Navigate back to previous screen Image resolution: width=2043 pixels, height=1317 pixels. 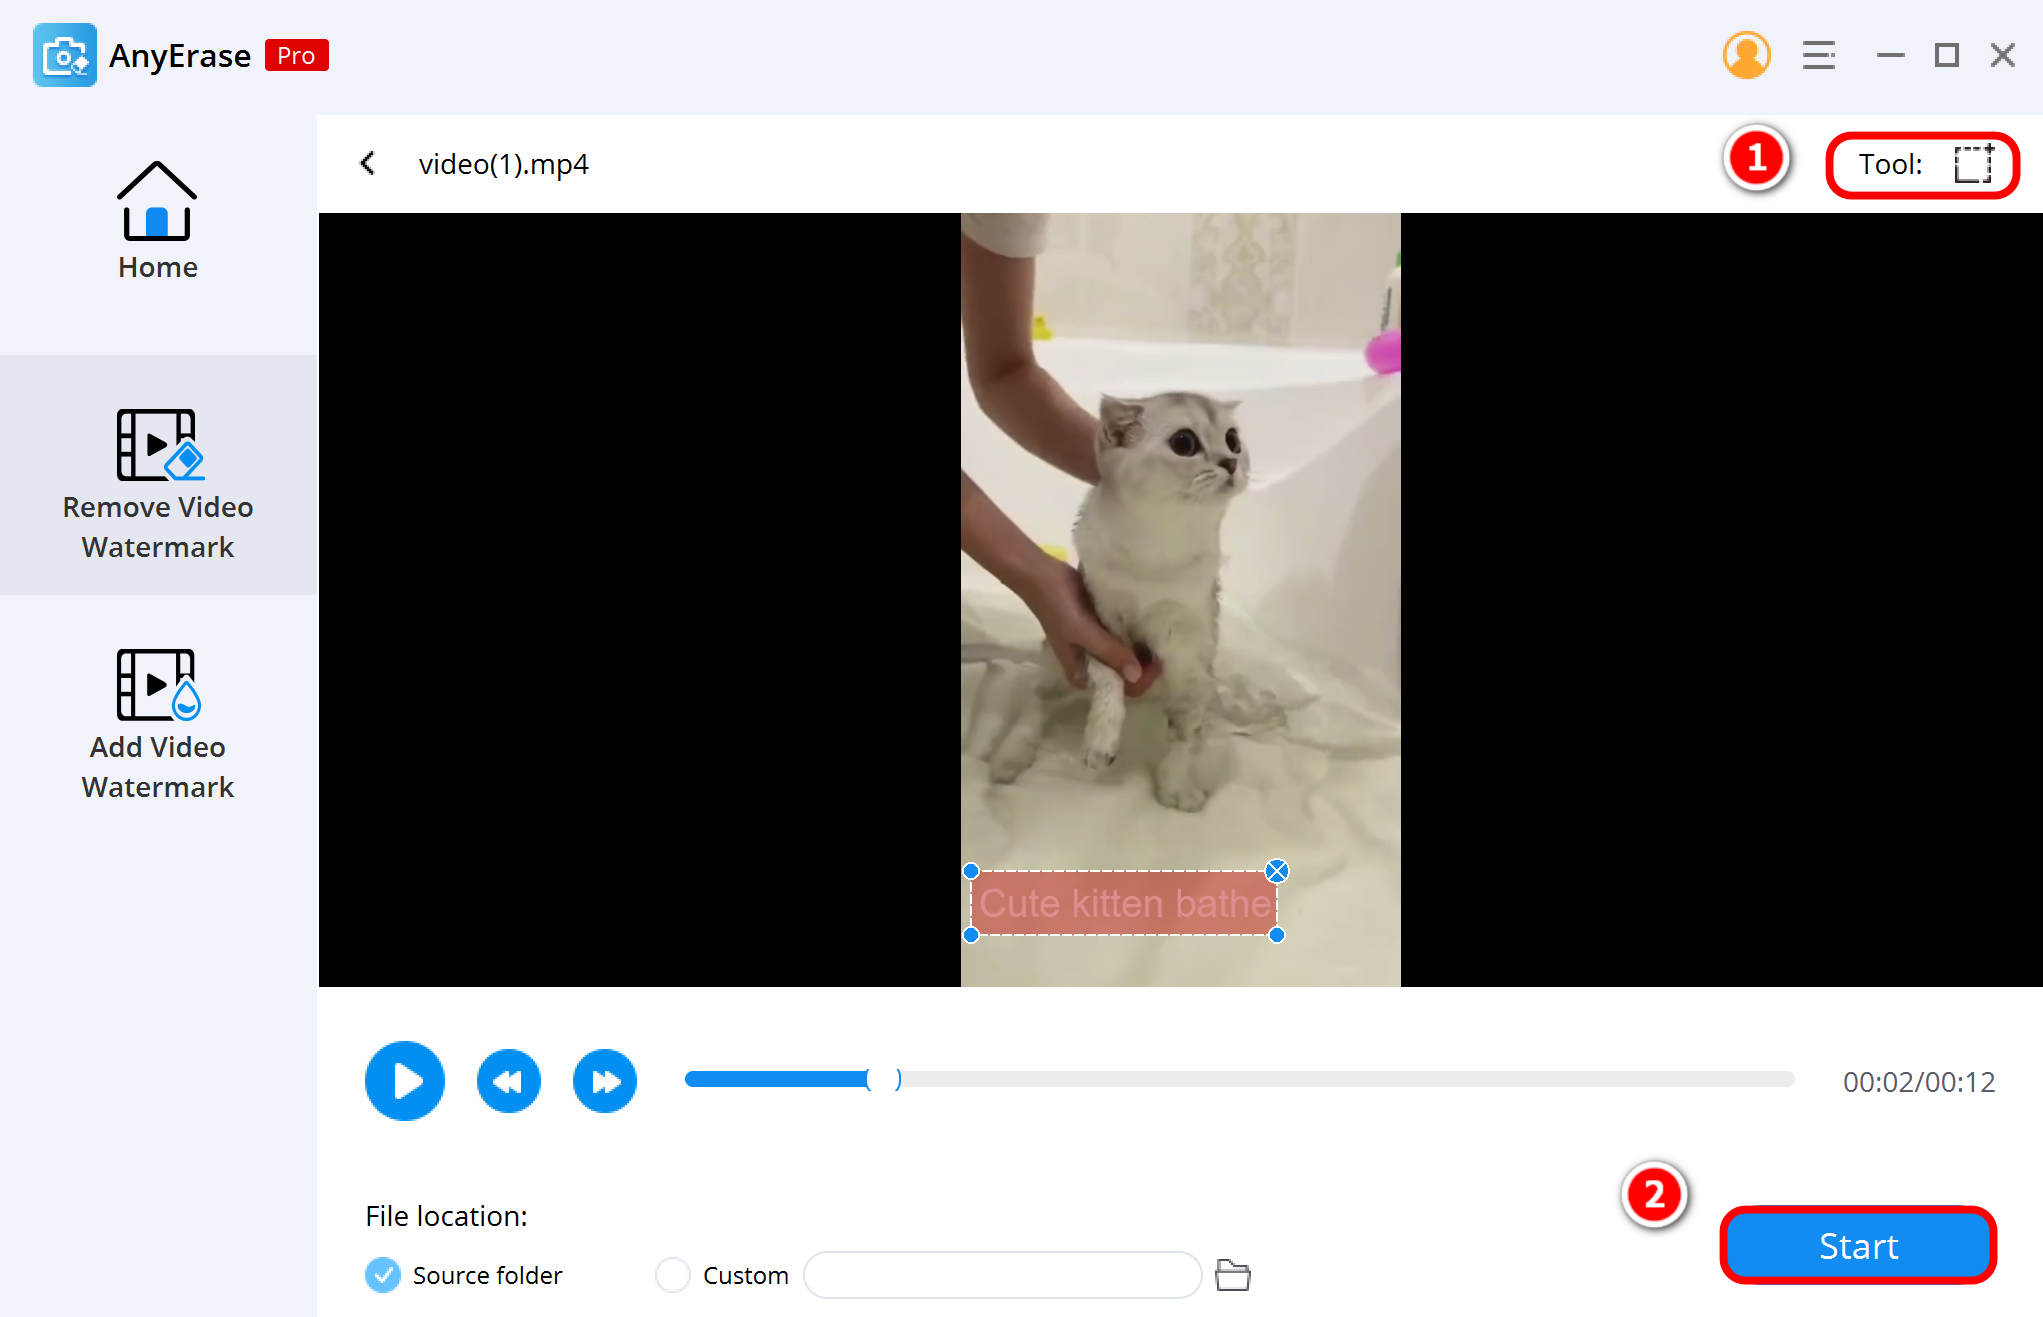(369, 164)
